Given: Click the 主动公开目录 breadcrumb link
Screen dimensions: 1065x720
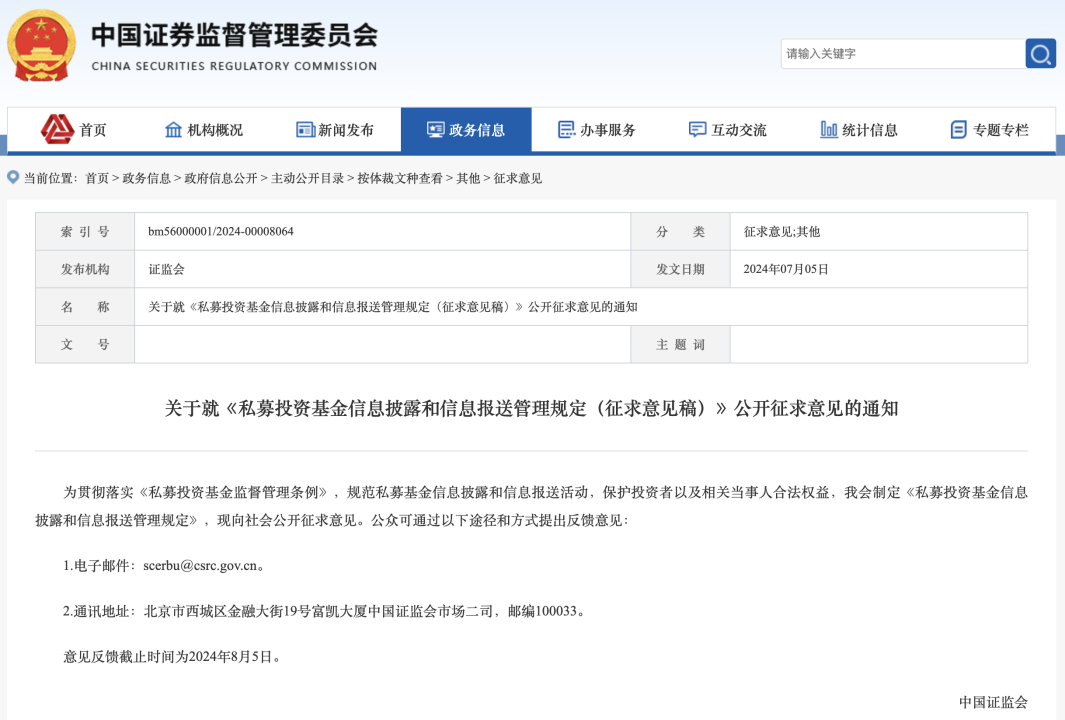Looking at the screenshot, I should pos(308,178).
